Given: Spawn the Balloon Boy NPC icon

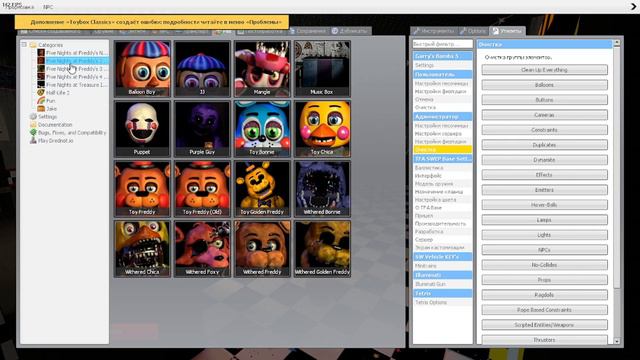Looking at the screenshot, I should click(142, 69).
